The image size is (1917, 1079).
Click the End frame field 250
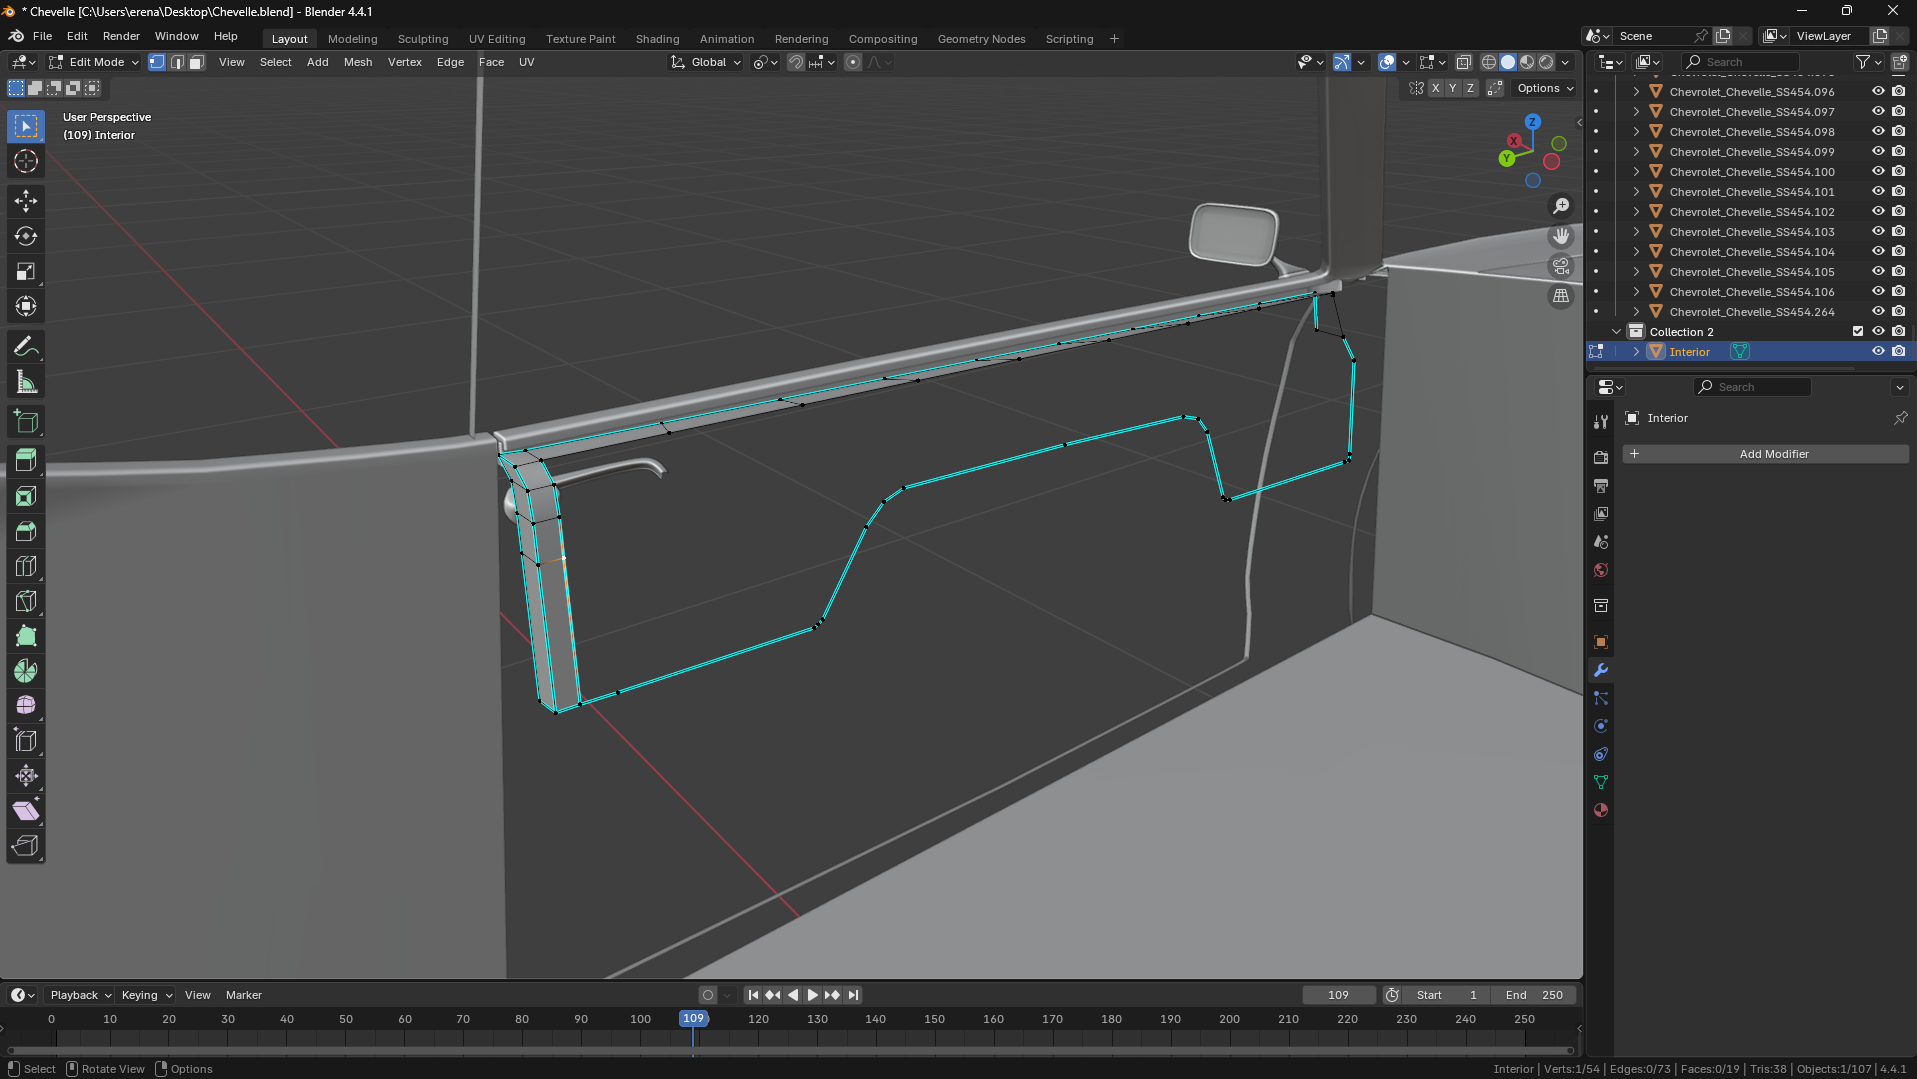pyautogui.click(x=1534, y=995)
